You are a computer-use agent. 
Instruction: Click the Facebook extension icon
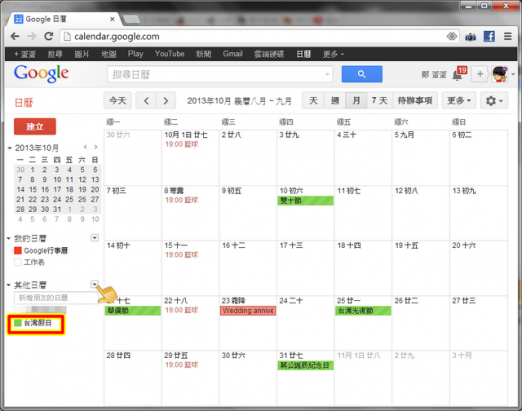pos(489,36)
